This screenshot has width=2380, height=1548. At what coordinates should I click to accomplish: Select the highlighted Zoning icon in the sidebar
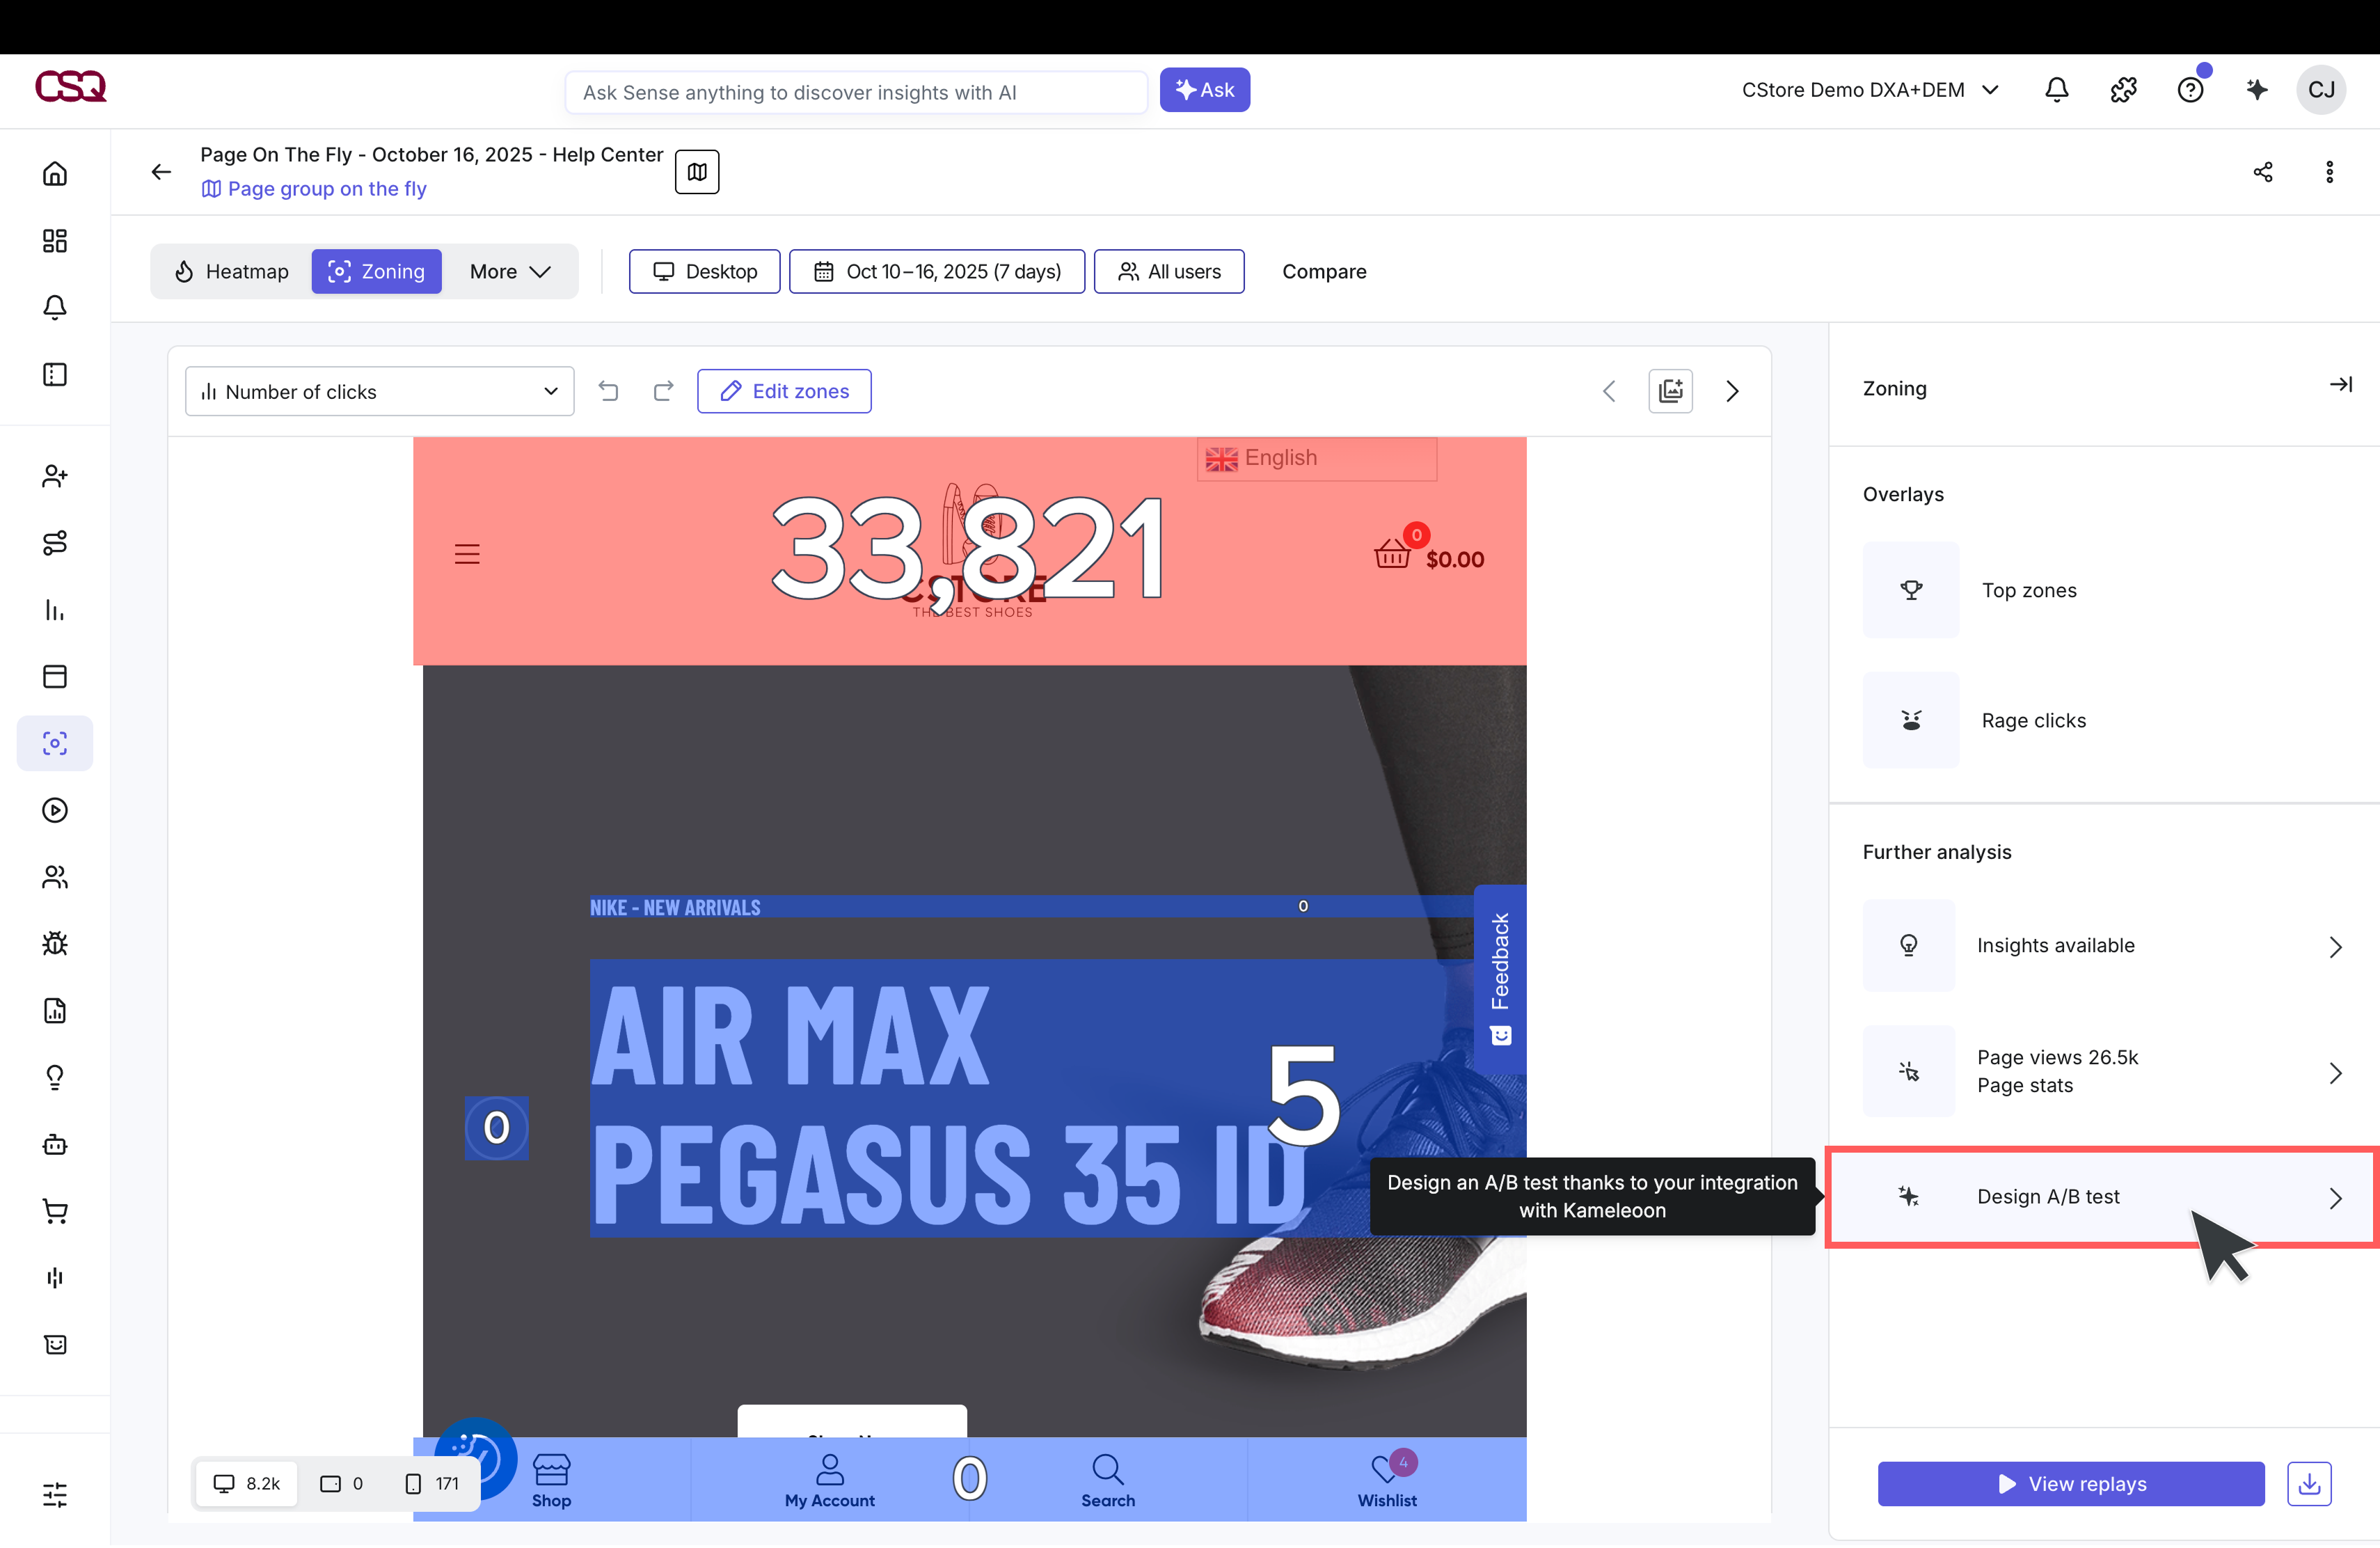click(55, 743)
